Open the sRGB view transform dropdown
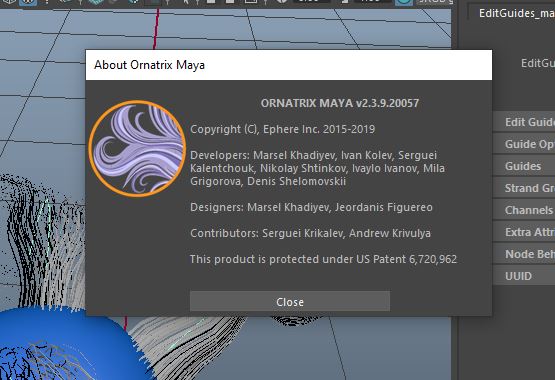The image size is (555, 380). (435, 2)
